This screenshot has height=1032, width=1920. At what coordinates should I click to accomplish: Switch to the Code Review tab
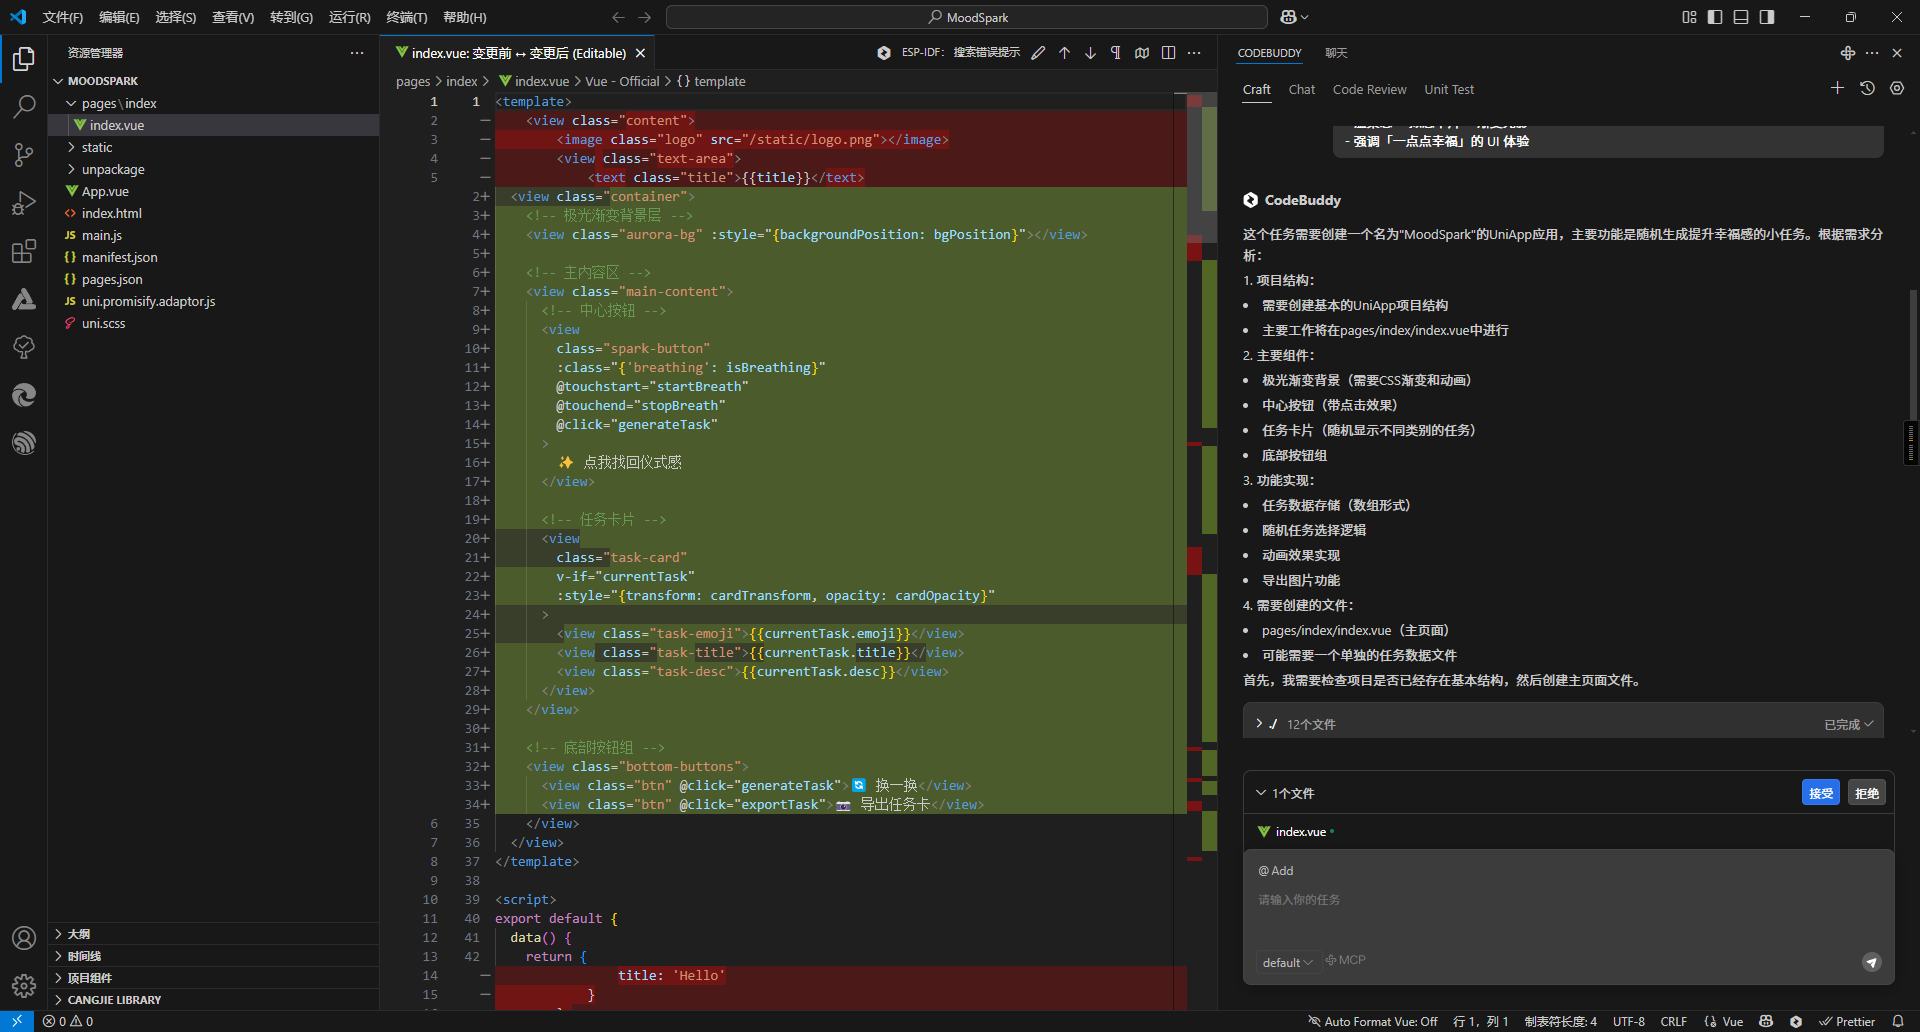coord(1369,89)
